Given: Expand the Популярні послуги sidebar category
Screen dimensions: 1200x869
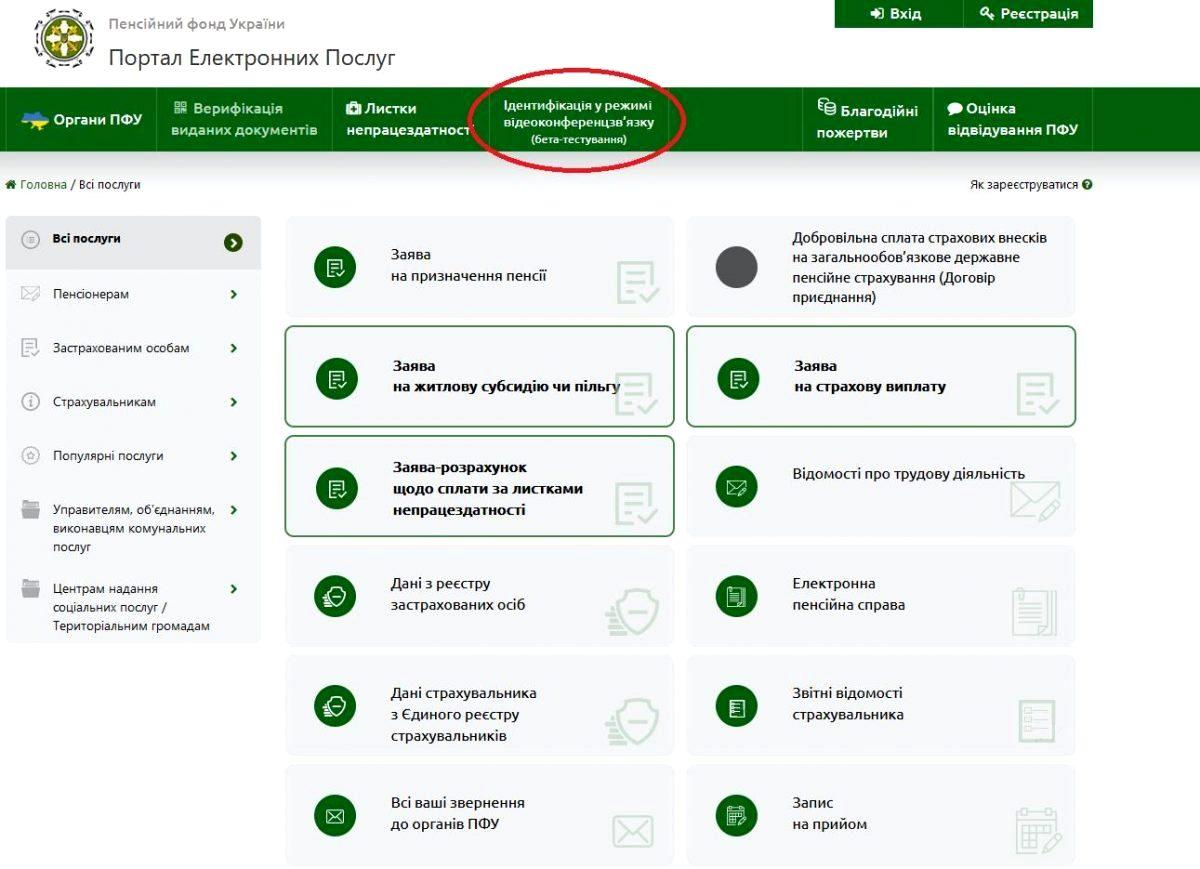Looking at the screenshot, I should pos(233,456).
